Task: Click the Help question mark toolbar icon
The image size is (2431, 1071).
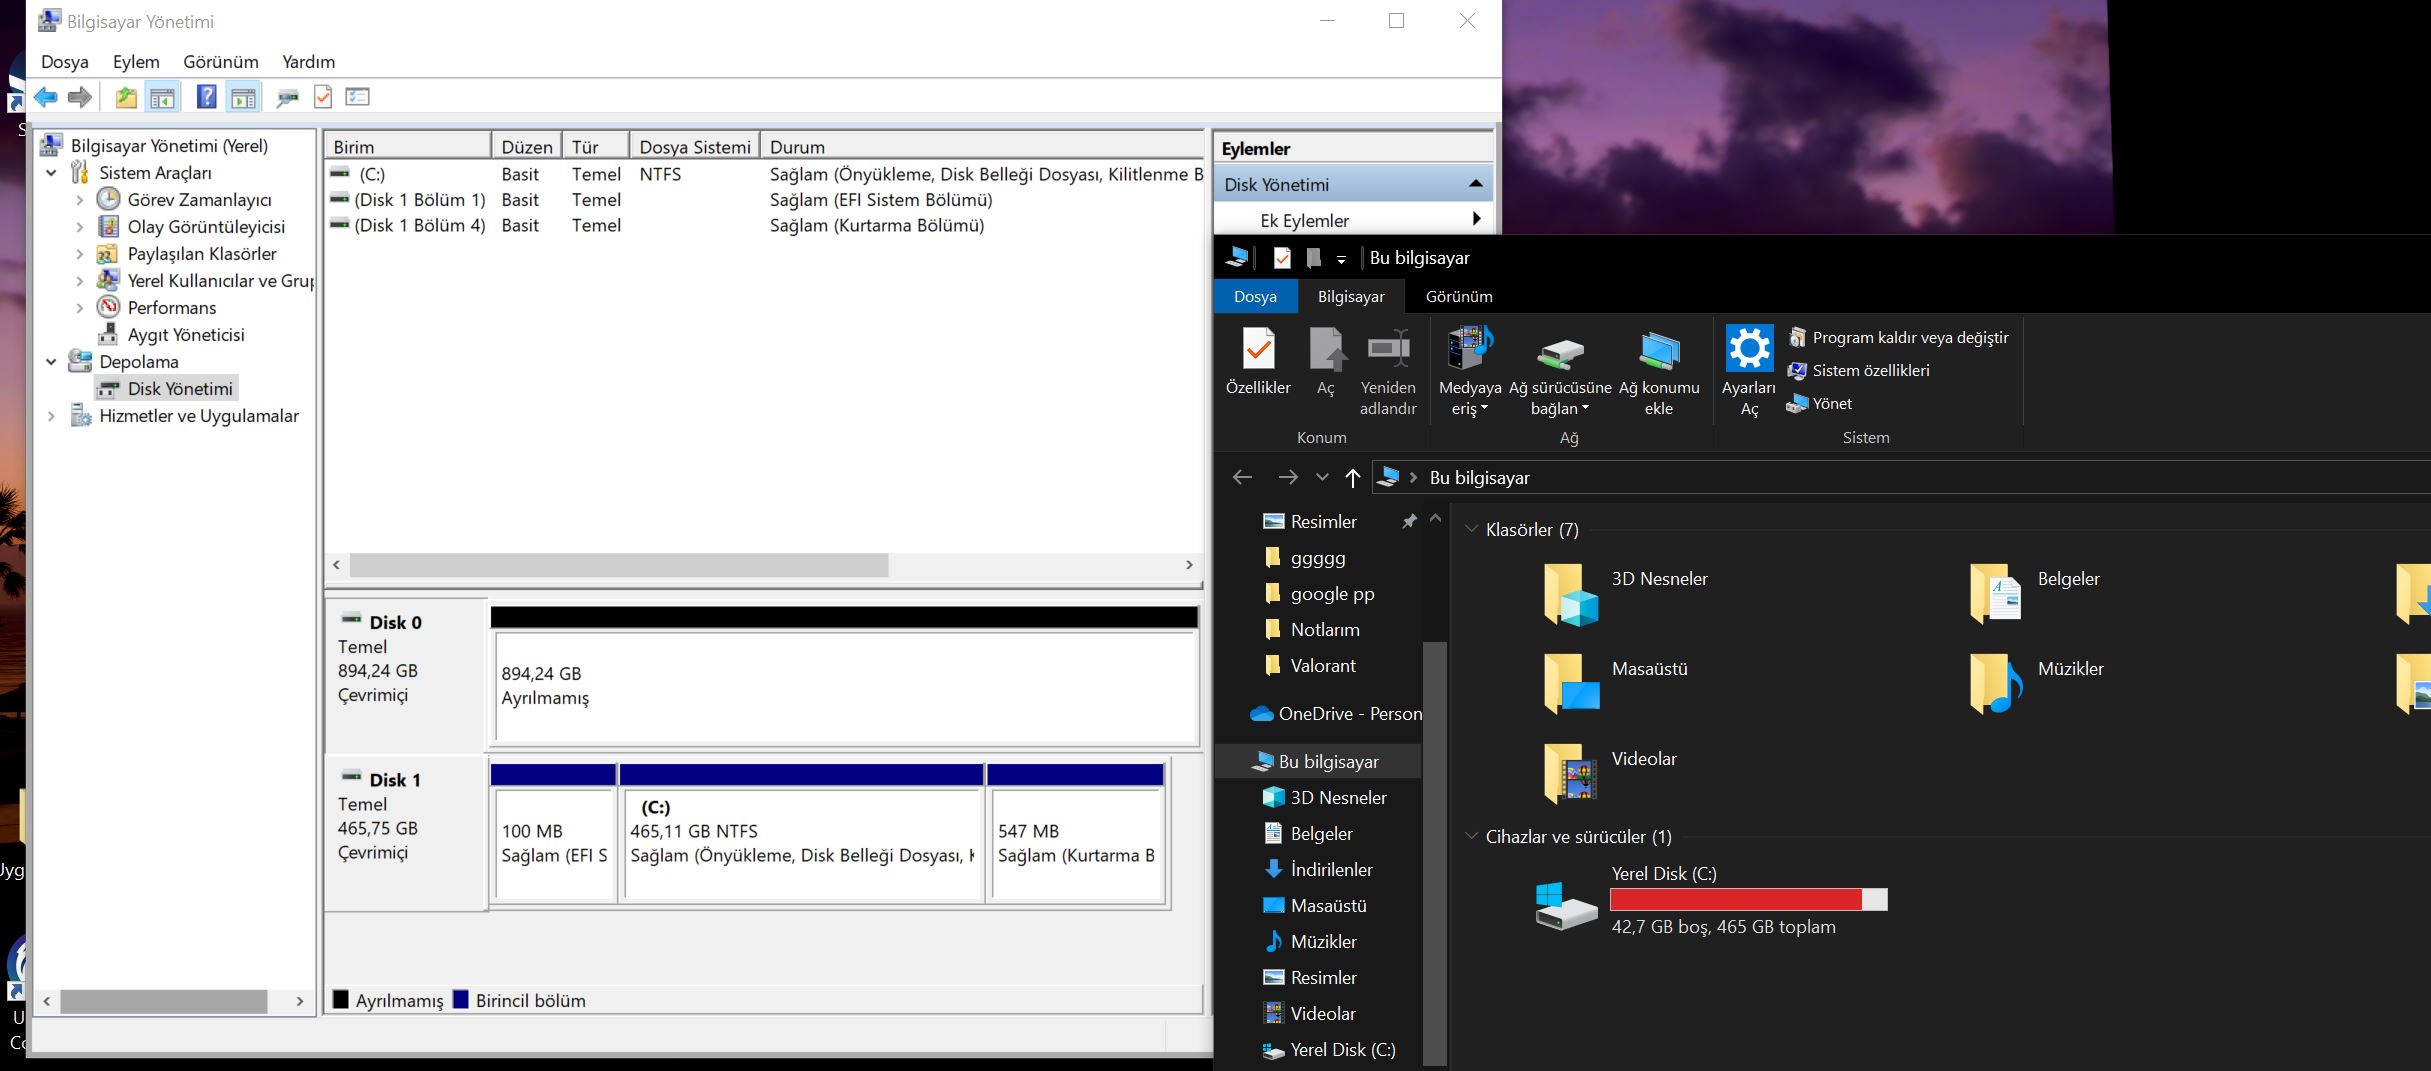Action: [206, 97]
